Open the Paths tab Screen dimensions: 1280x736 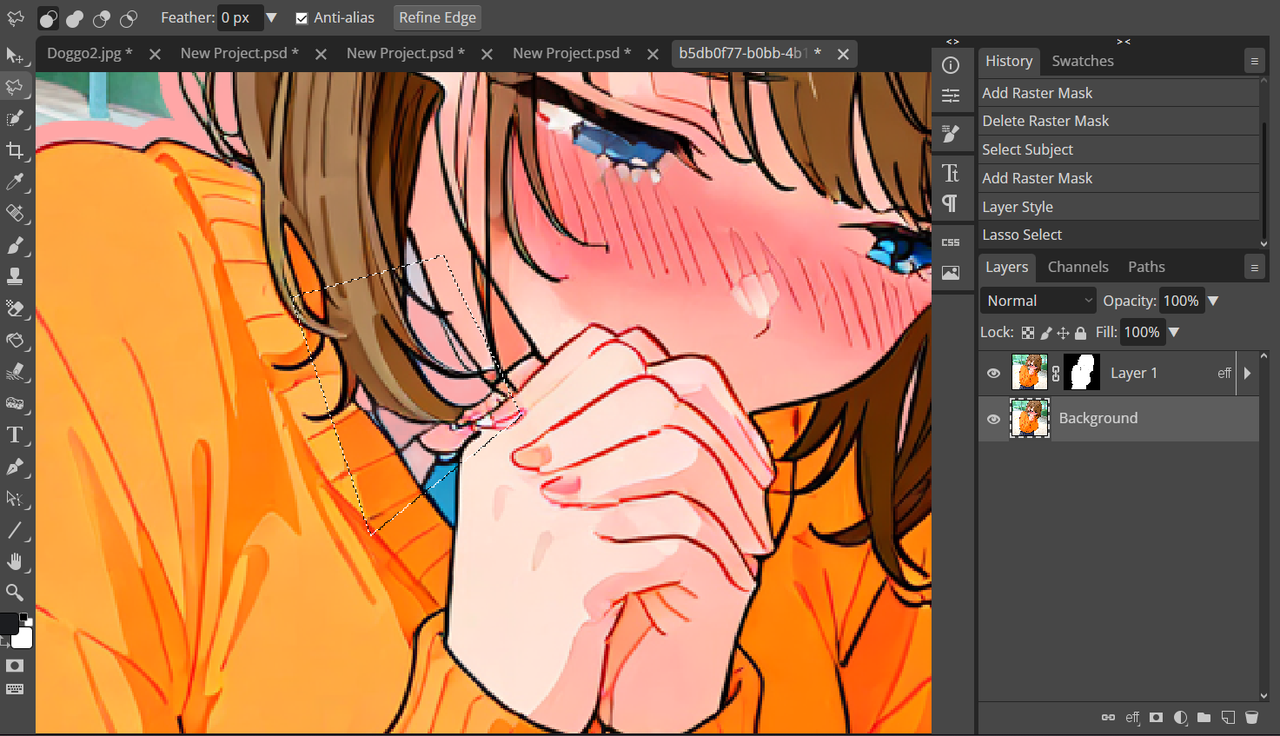pos(1146,267)
